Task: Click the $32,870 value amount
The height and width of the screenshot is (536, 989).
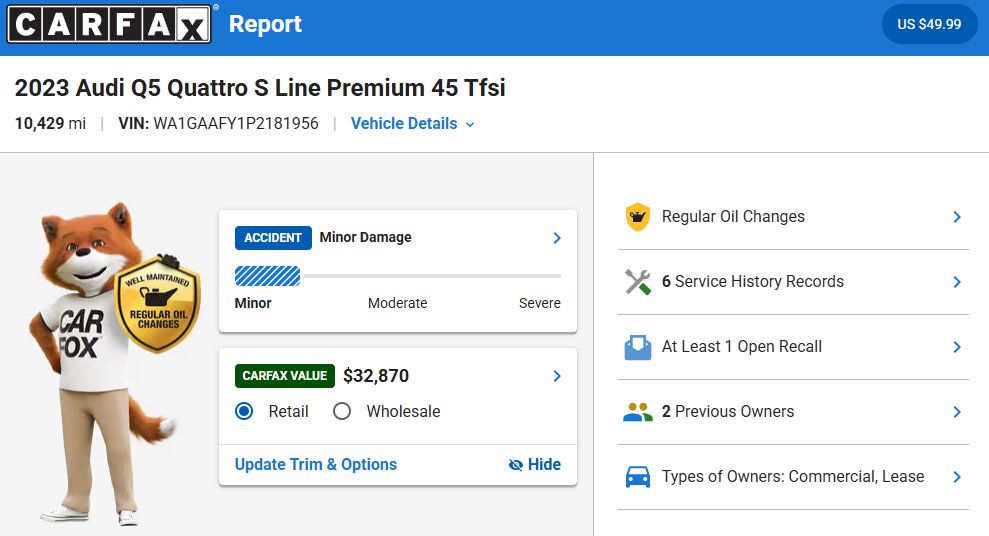Action: pos(376,376)
